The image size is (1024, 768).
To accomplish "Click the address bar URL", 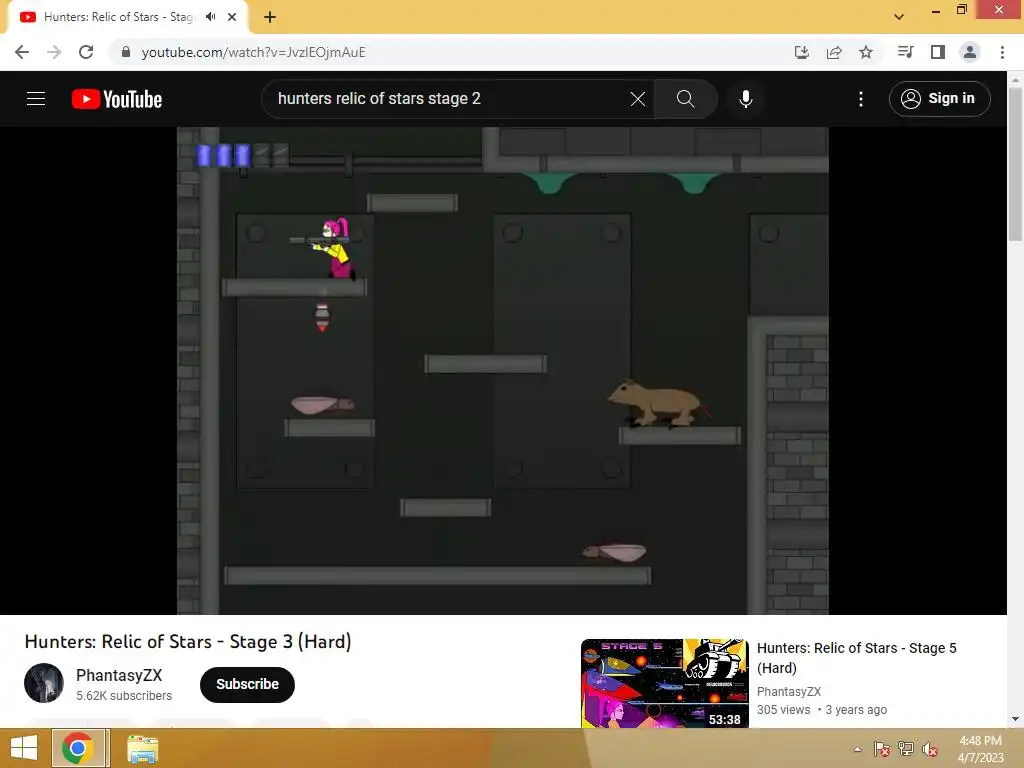I will [x=253, y=52].
